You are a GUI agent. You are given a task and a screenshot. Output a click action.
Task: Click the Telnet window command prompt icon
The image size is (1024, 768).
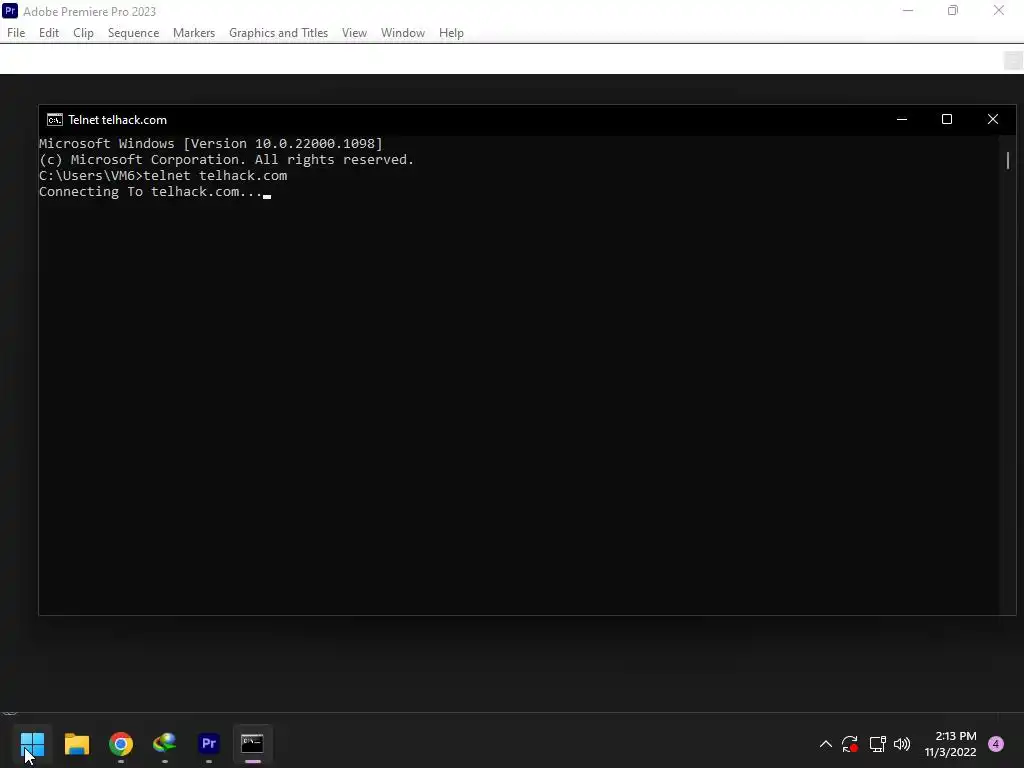coord(55,120)
